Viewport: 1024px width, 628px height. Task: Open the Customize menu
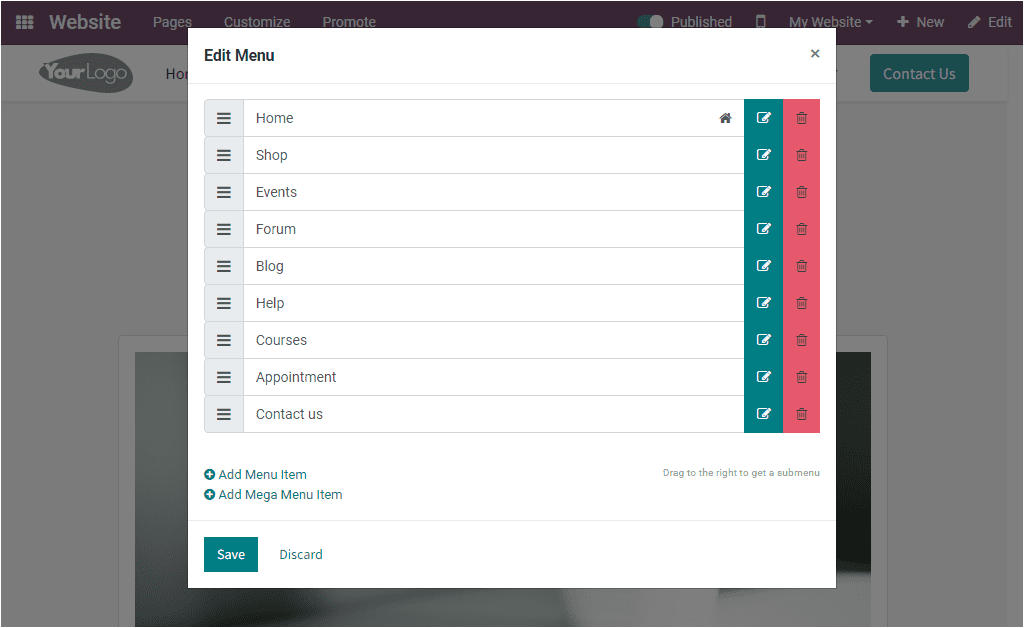pos(256,21)
